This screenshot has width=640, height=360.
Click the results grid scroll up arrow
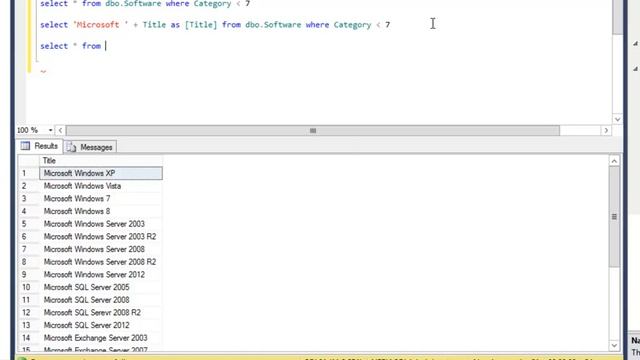point(614,161)
